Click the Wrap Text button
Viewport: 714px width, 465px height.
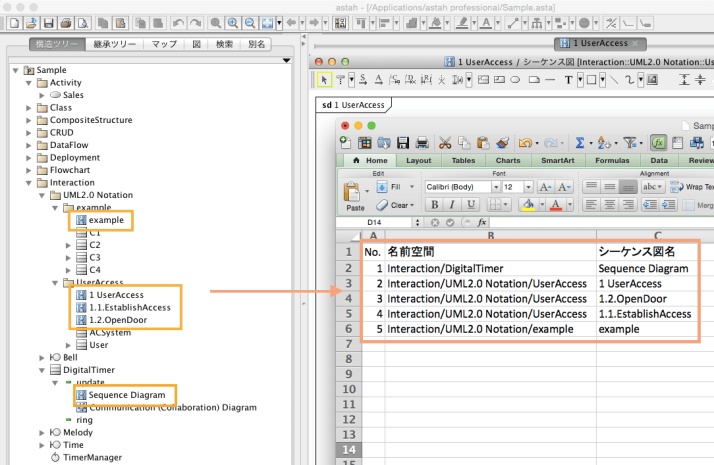(690, 187)
